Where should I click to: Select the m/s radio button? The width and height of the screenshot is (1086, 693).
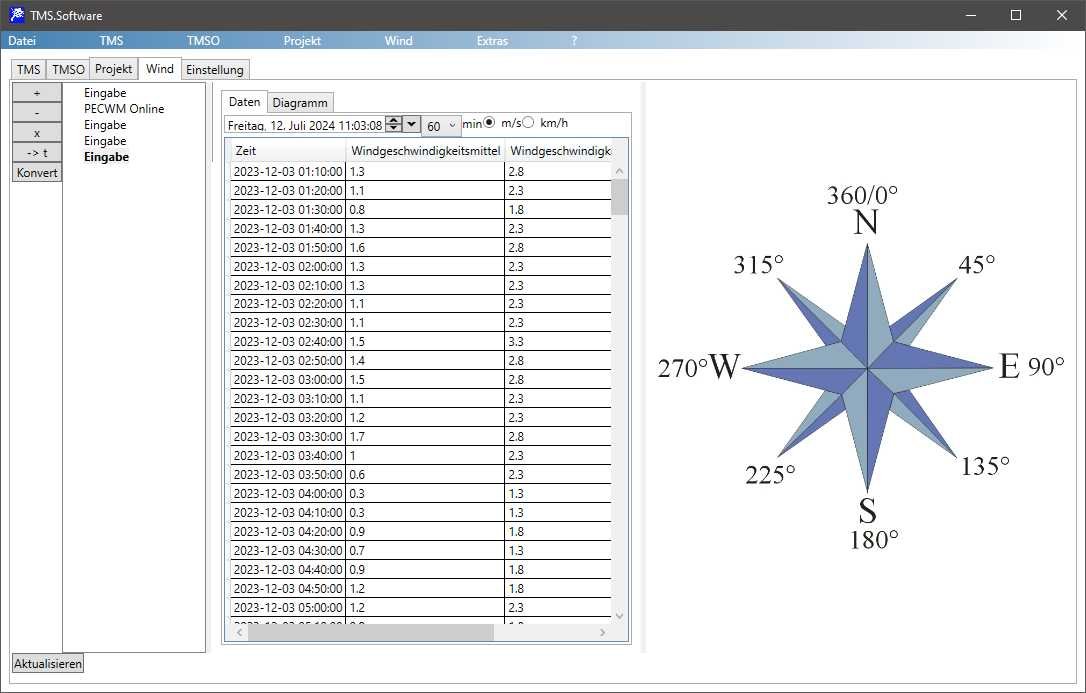(x=489, y=123)
